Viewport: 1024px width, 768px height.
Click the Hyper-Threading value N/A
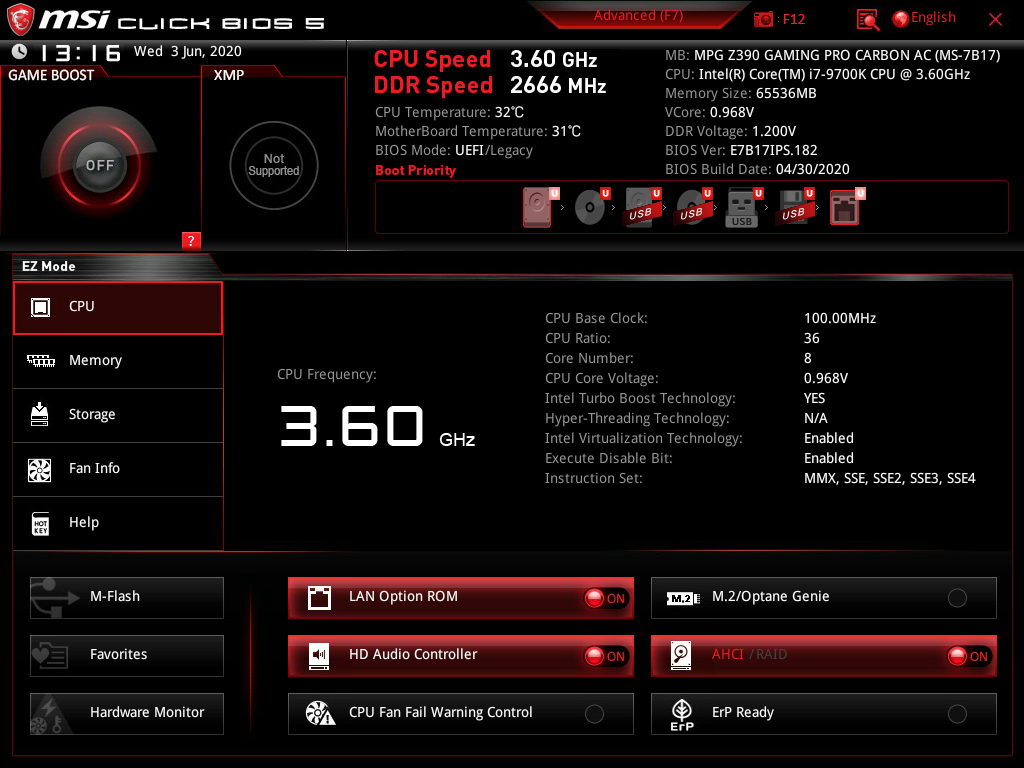click(x=815, y=418)
